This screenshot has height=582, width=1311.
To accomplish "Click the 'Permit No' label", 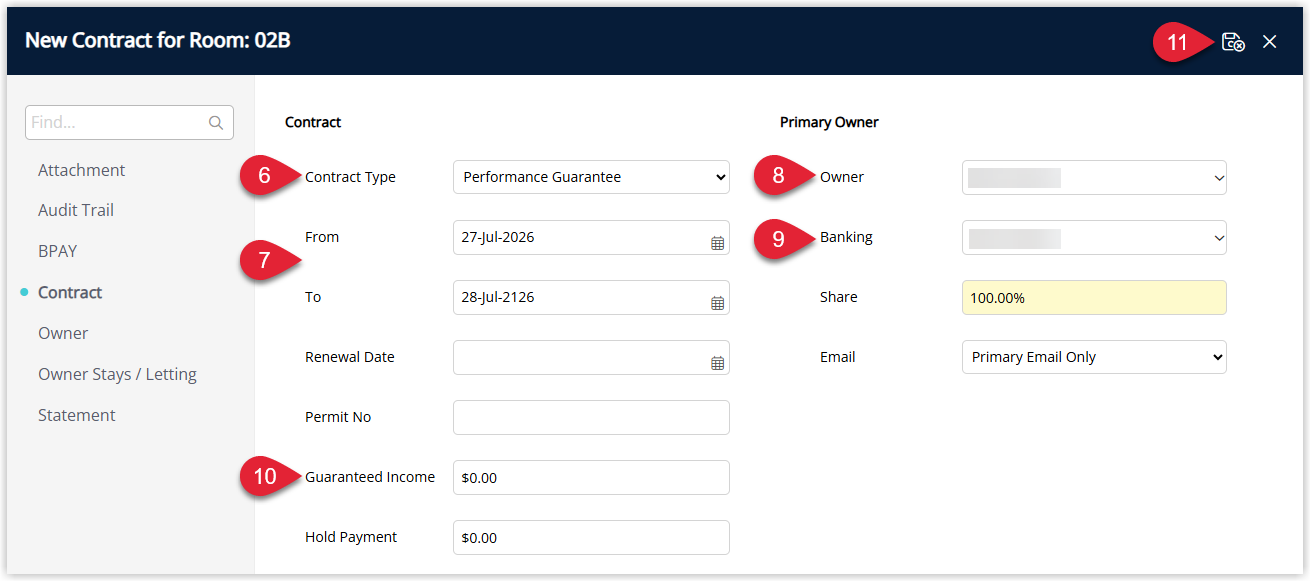I will (x=338, y=417).
